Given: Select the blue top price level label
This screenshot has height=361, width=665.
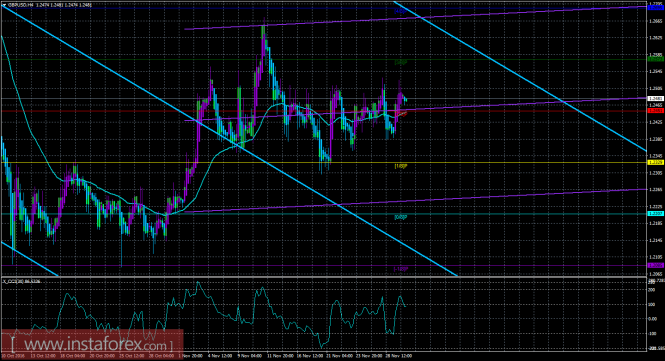Looking at the screenshot, I should [656, 8].
